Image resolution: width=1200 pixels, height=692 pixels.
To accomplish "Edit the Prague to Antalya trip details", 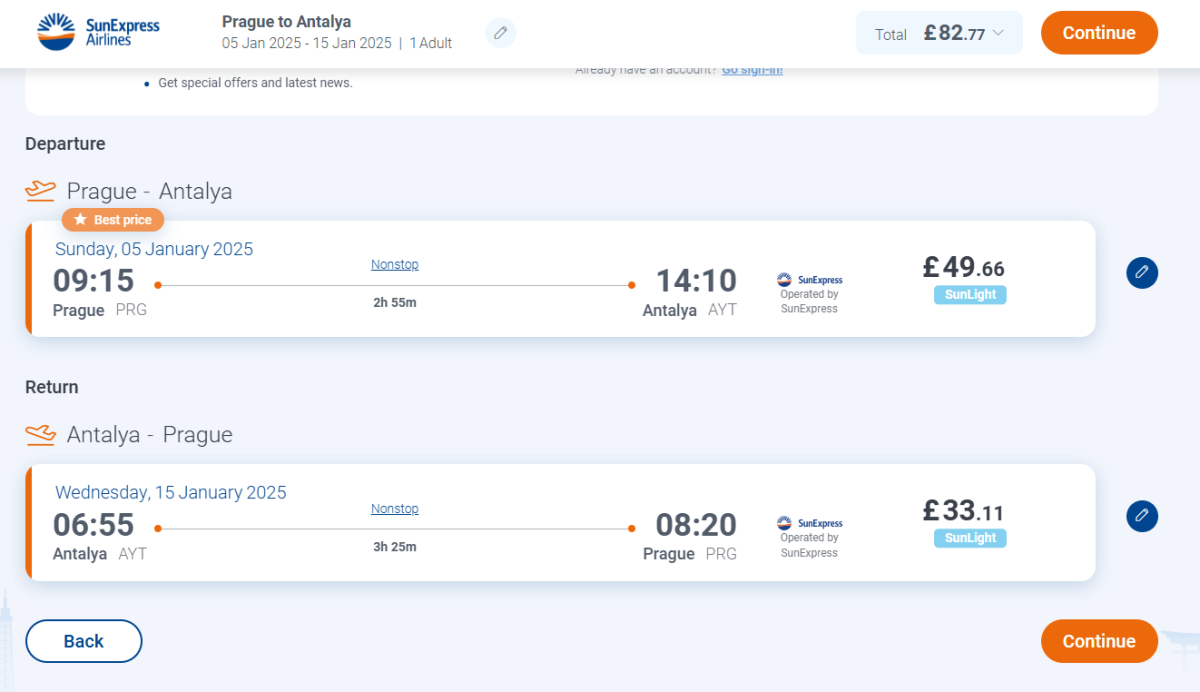I will (x=501, y=33).
